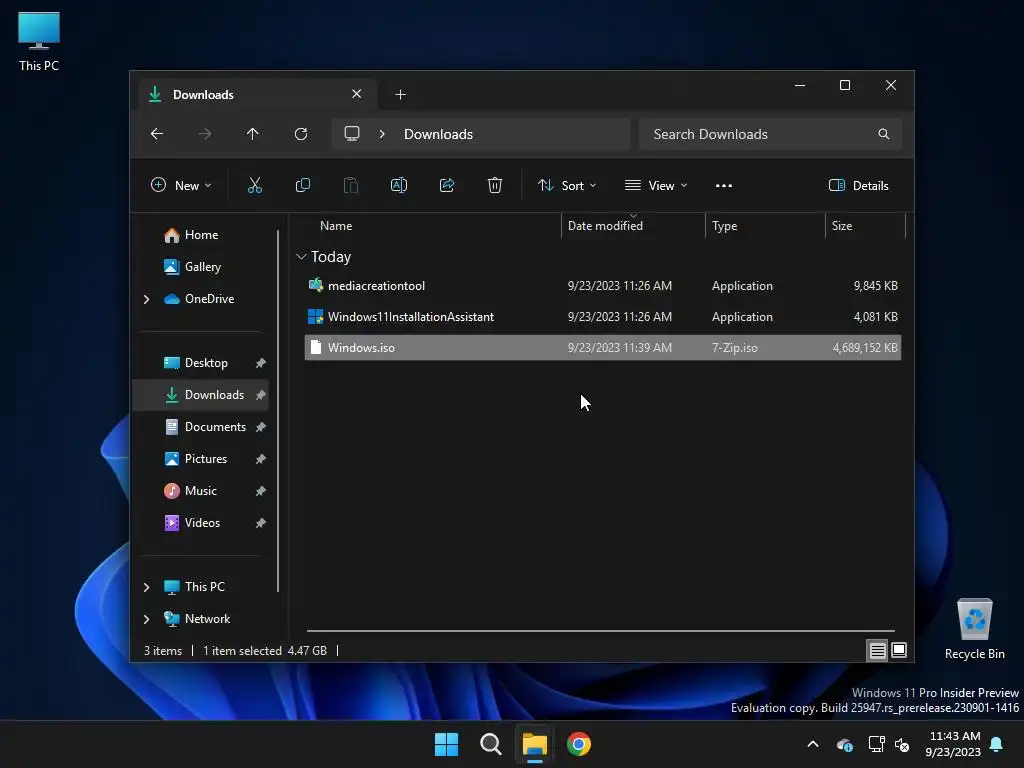The height and width of the screenshot is (768, 1024).
Task: Click the Cut scissors icon
Action: pos(255,185)
